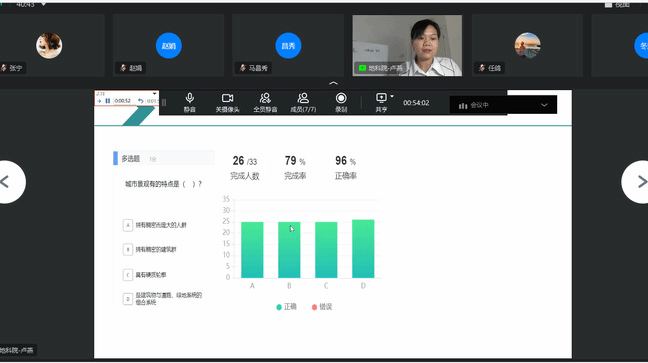Click the 共享 screen share icon
The image size is (648, 363).
tap(381, 102)
